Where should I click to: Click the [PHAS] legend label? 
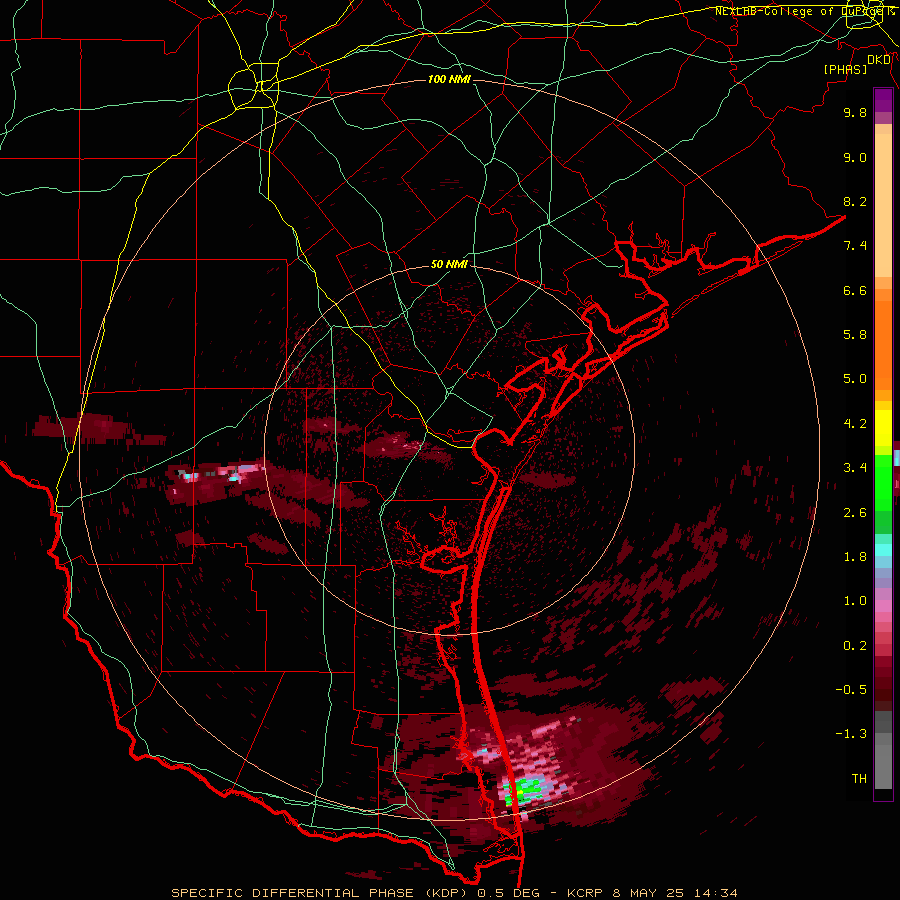tap(845, 69)
